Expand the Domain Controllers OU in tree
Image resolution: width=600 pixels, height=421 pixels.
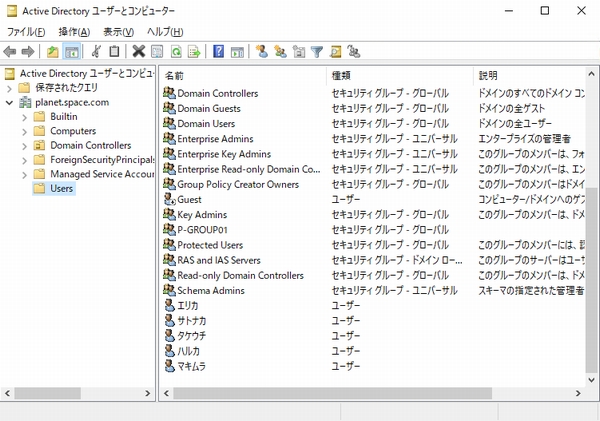click(24, 146)
